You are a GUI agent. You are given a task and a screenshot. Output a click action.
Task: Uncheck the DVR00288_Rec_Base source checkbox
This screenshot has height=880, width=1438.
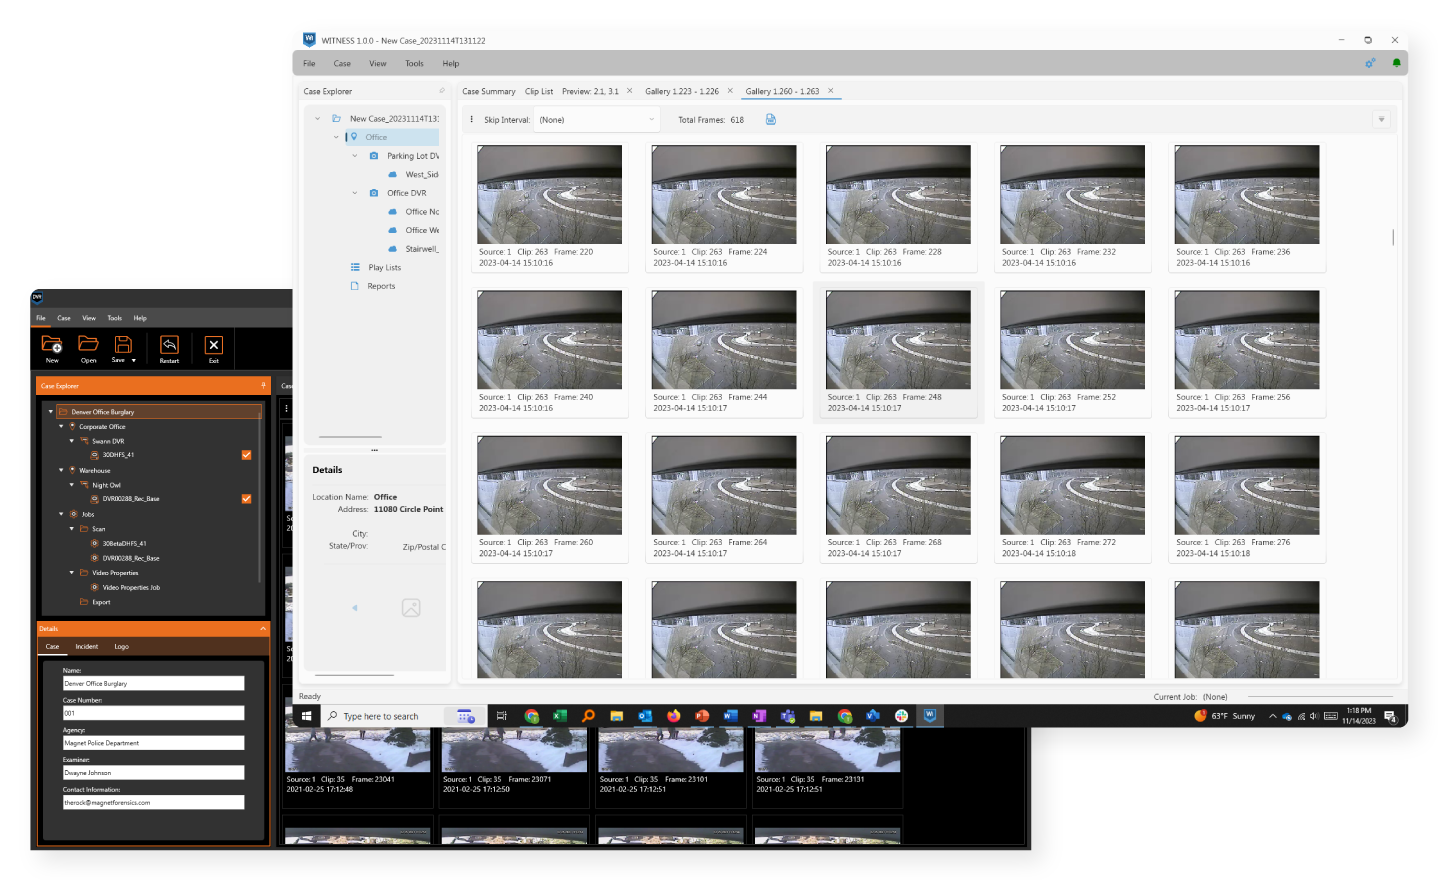coord(246,499)
